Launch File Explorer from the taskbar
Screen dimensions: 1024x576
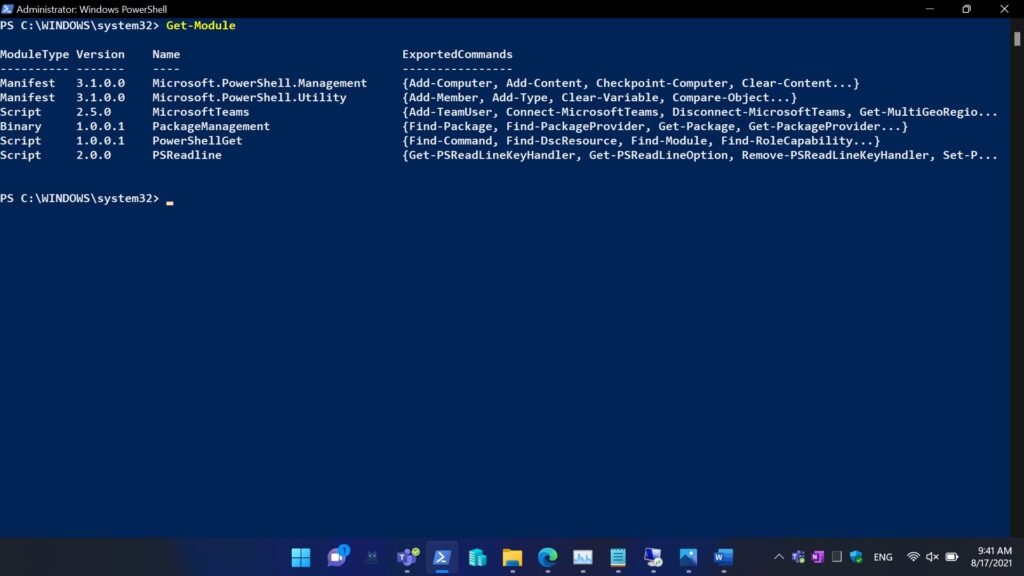point(513,557)
